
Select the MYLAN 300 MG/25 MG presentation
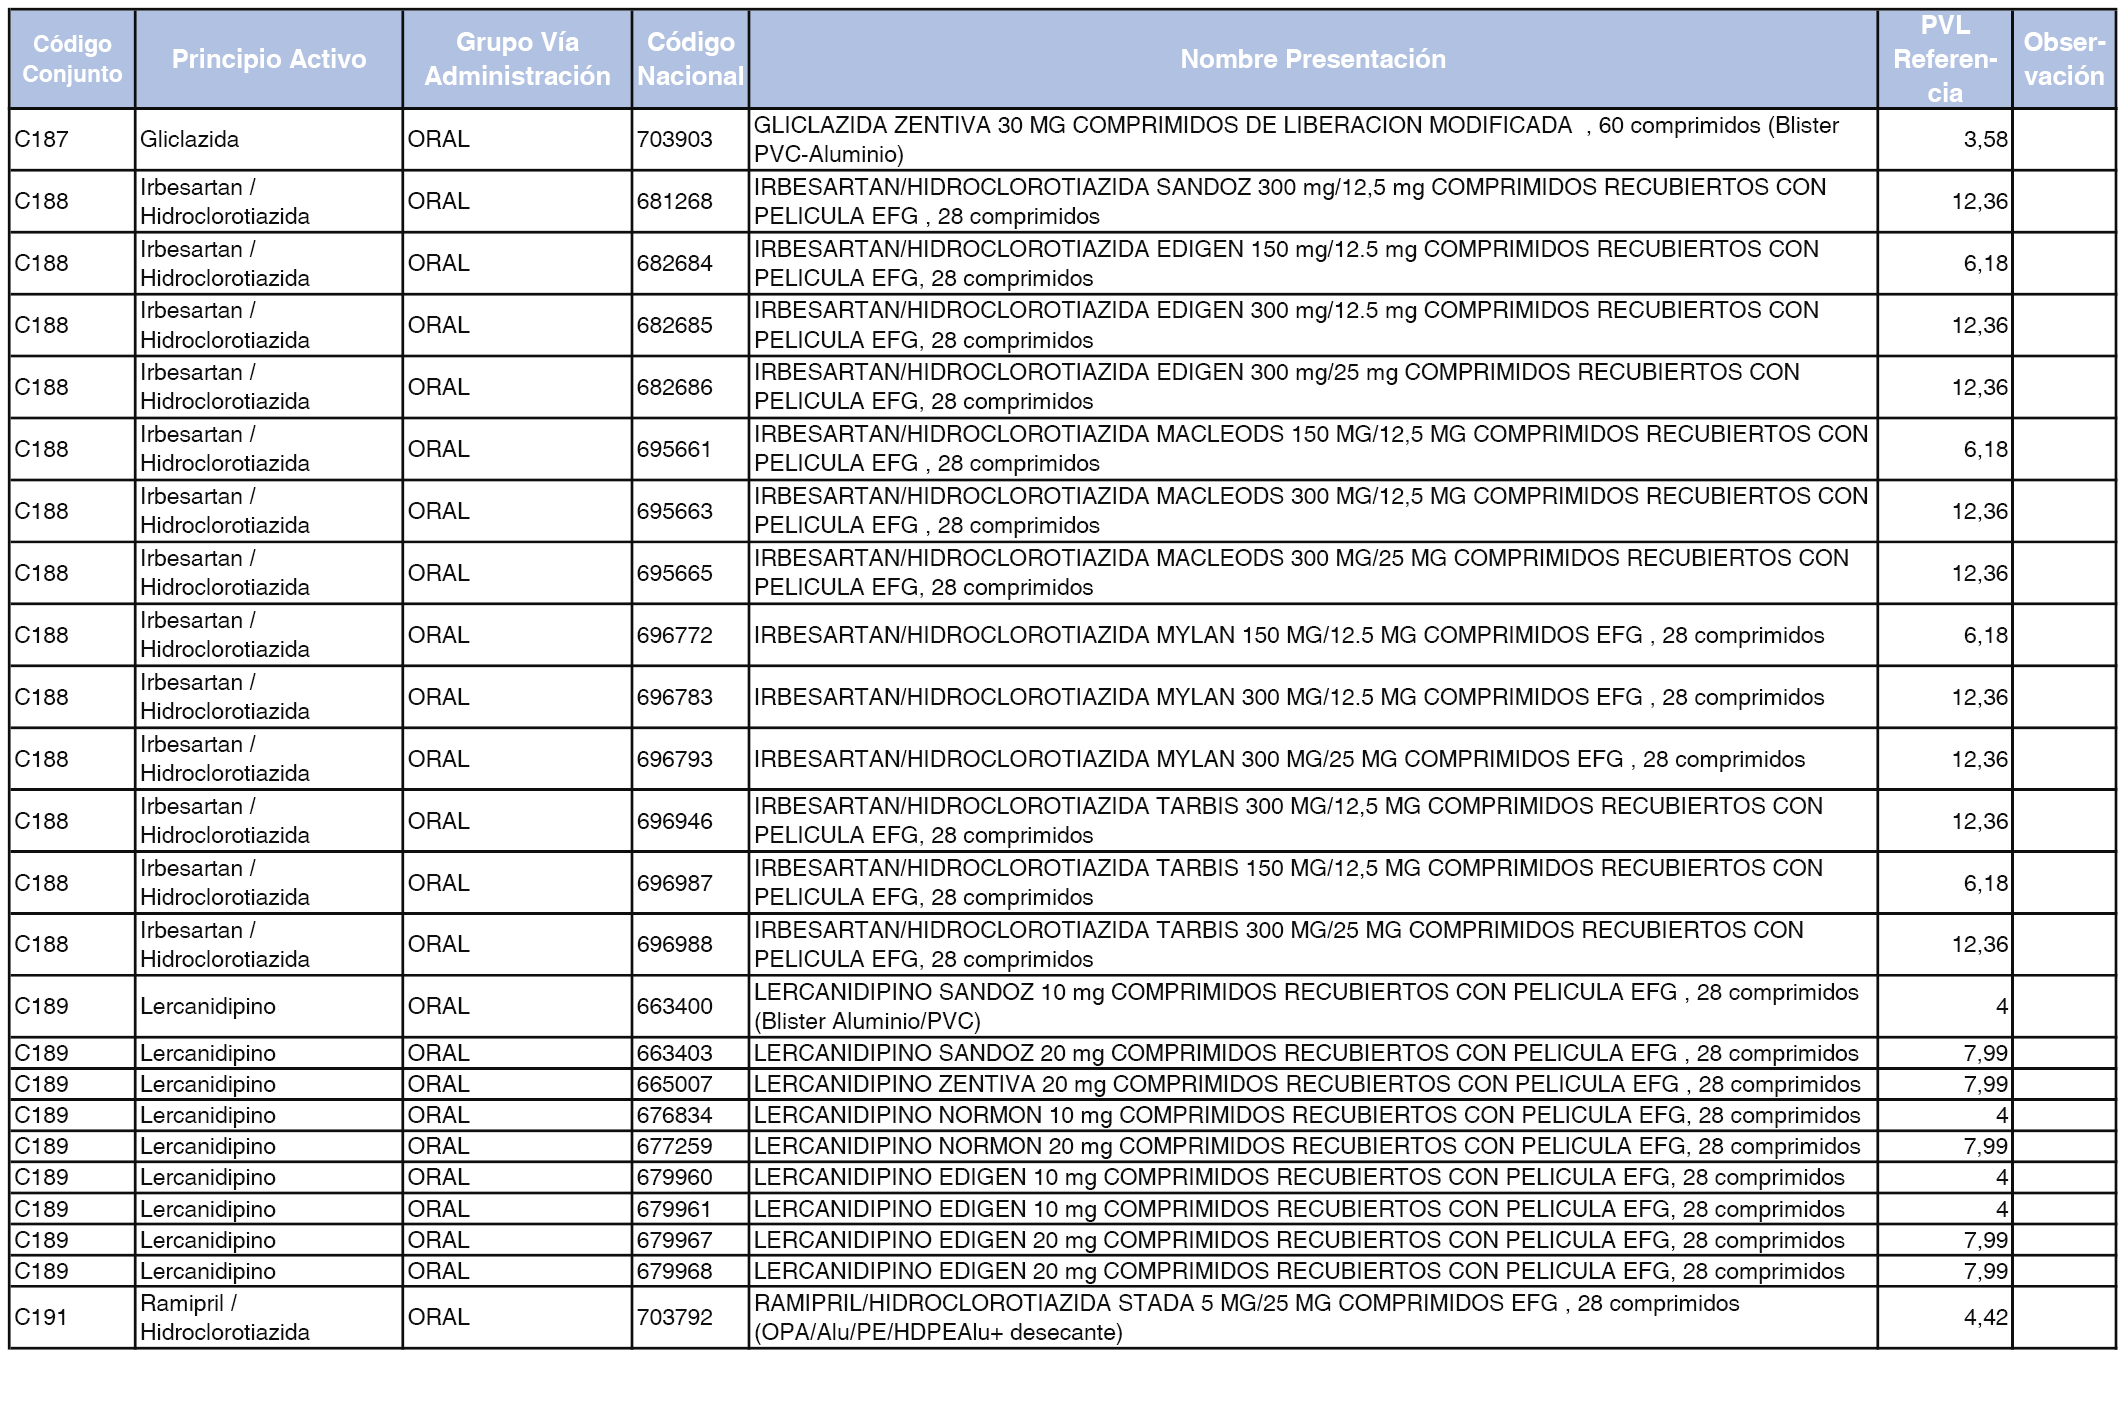tap(1313, 759)
